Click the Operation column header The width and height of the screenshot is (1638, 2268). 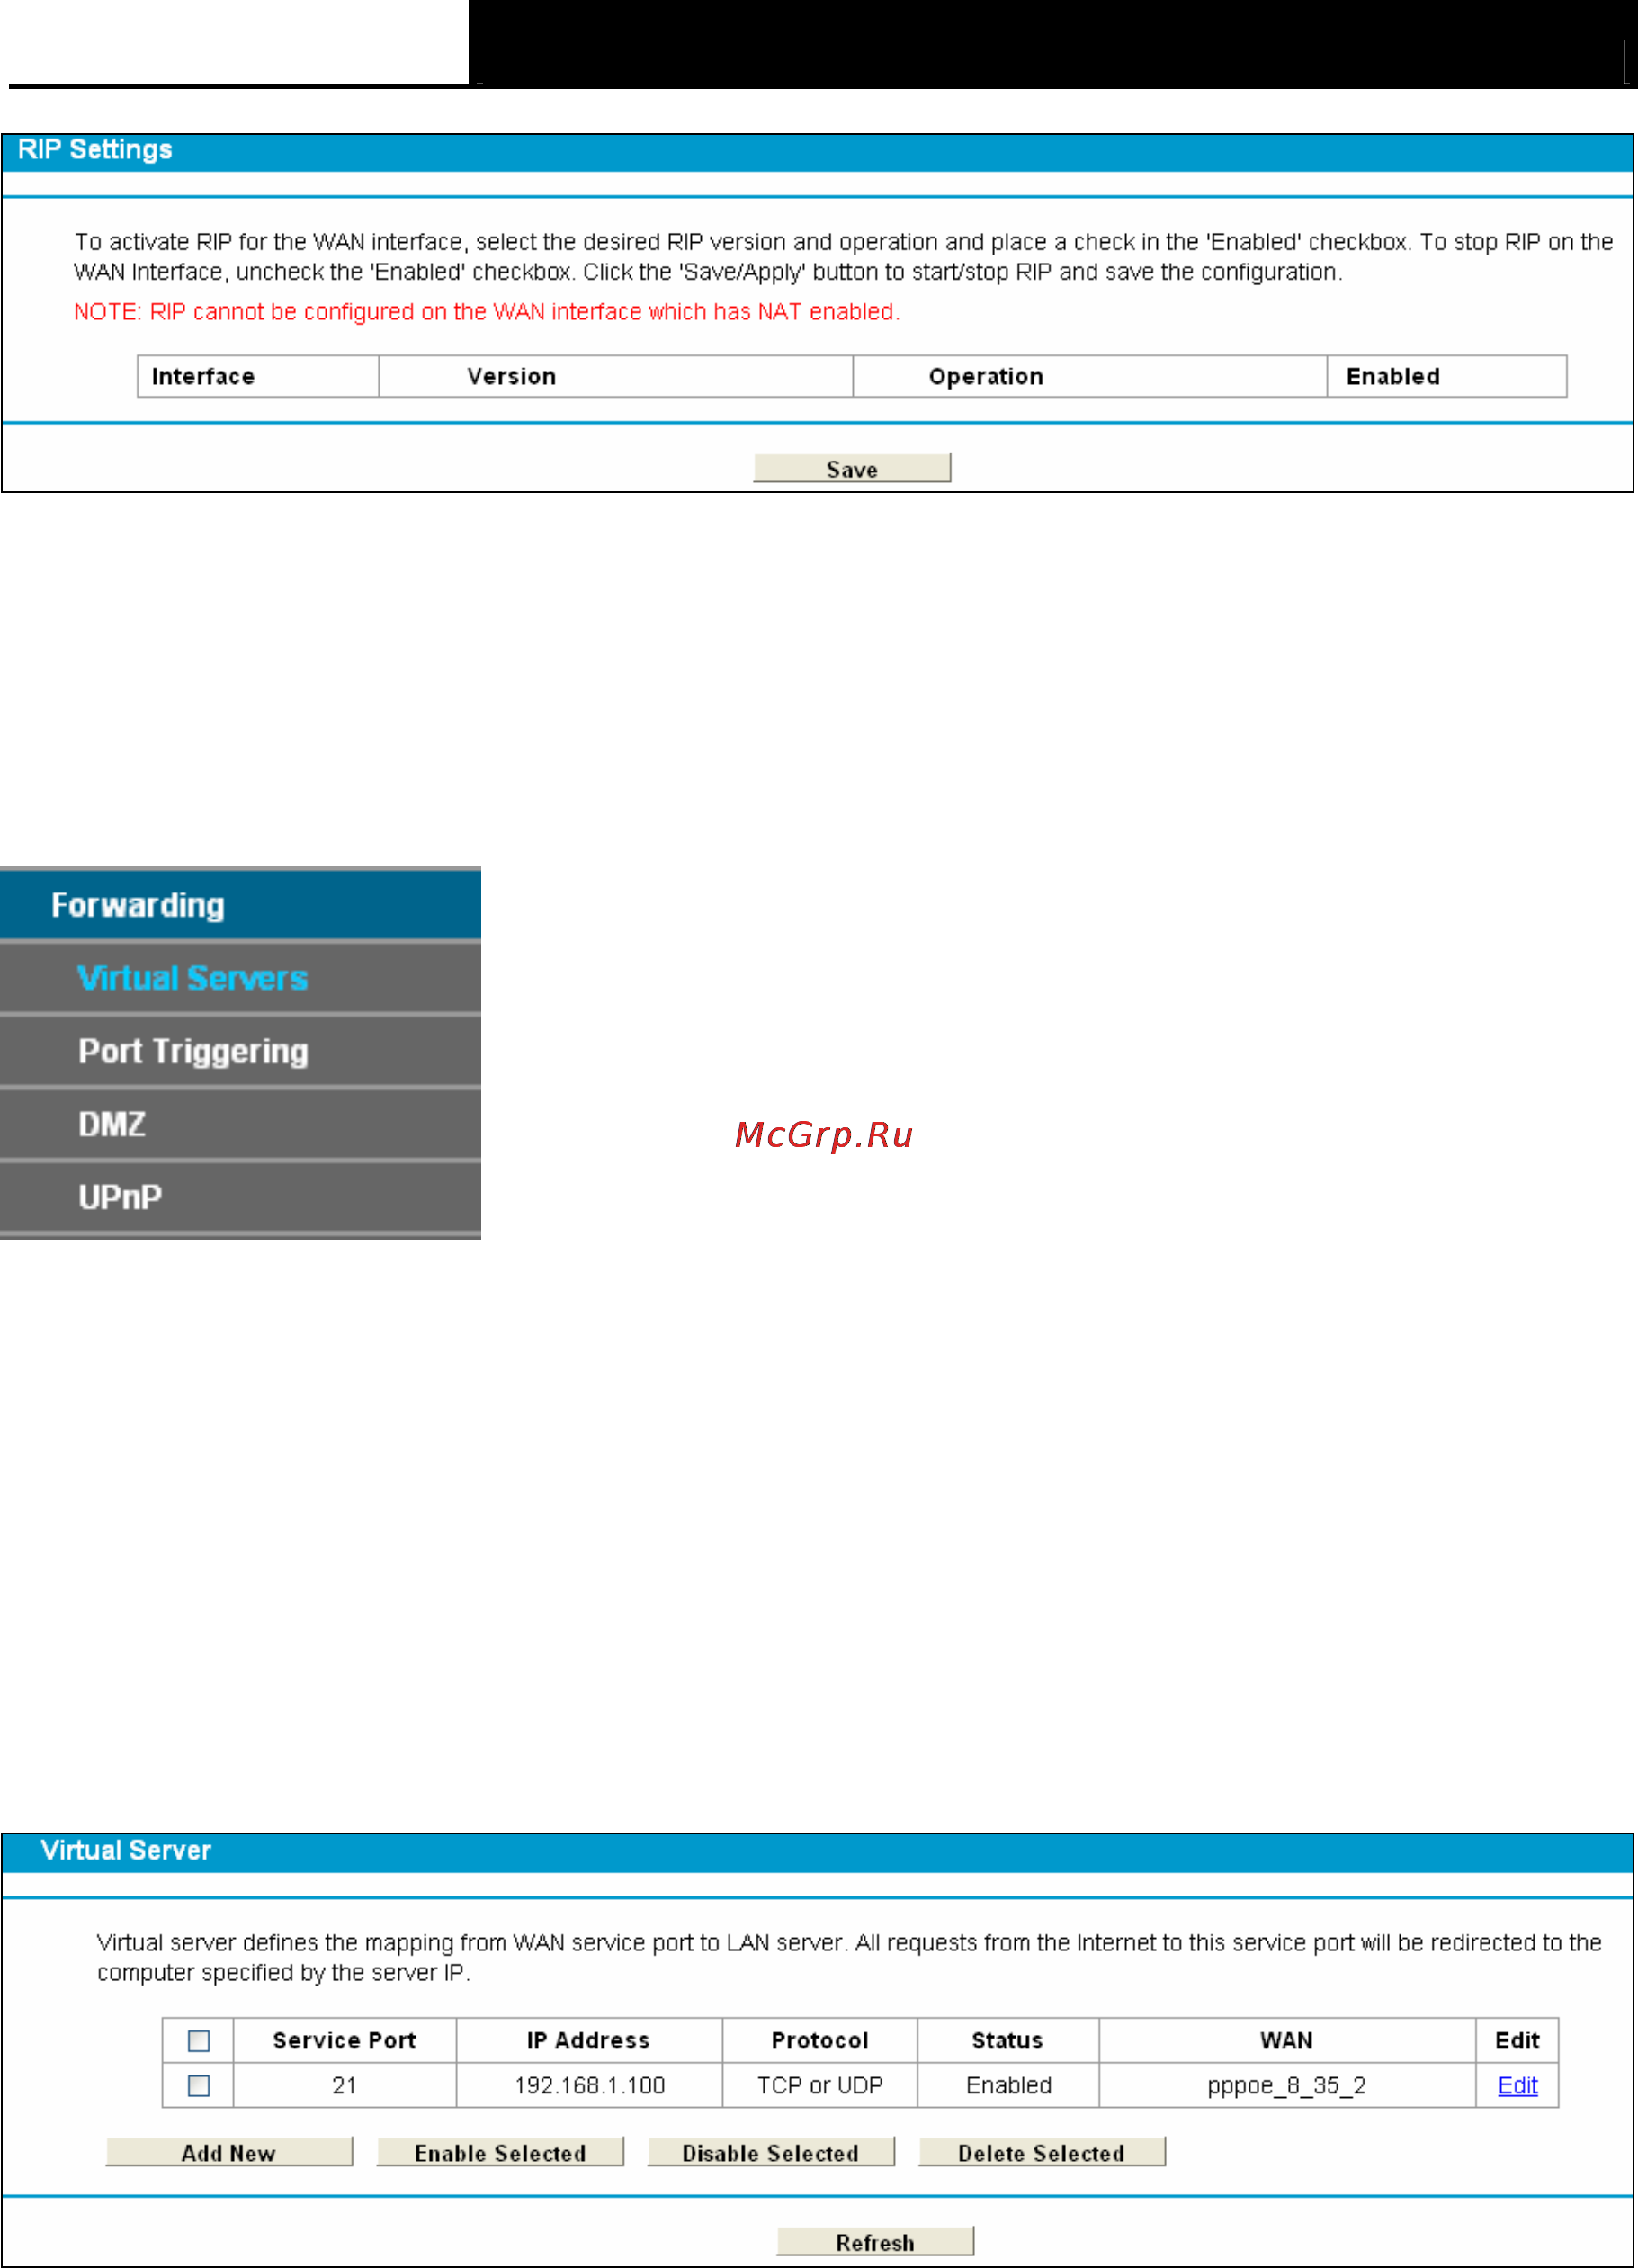(1090, 376)
